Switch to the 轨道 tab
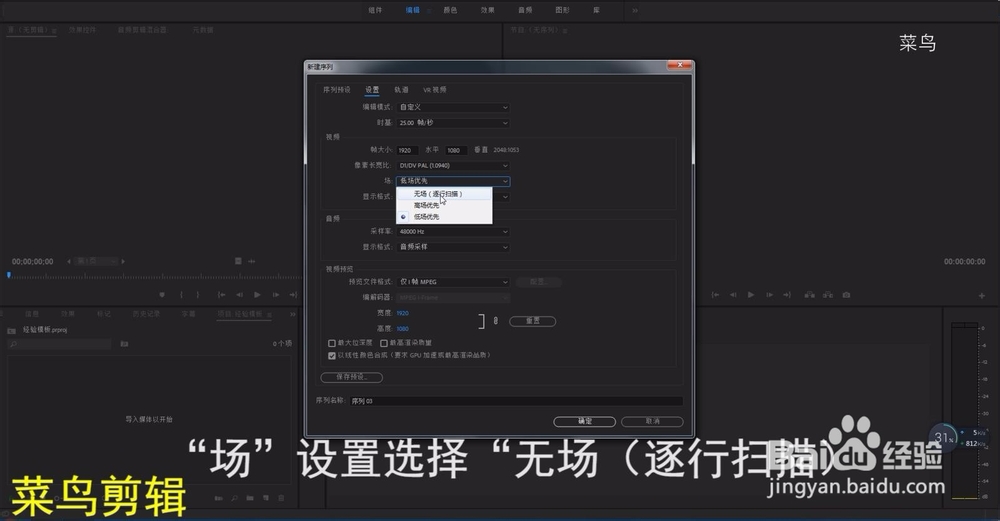This screenshot has width=1000, height=521. [x=401, y=90]
